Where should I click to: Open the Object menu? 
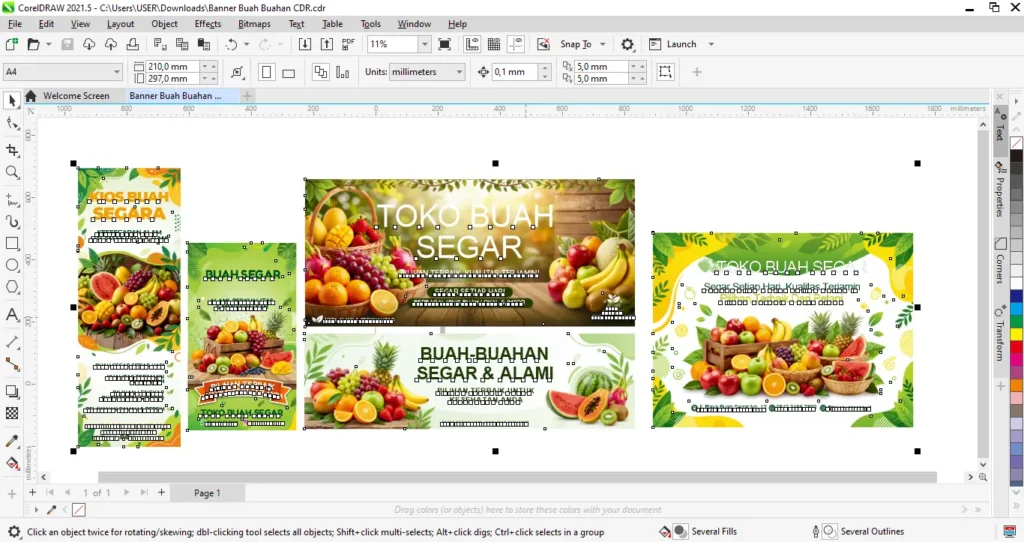click(164, 24)
